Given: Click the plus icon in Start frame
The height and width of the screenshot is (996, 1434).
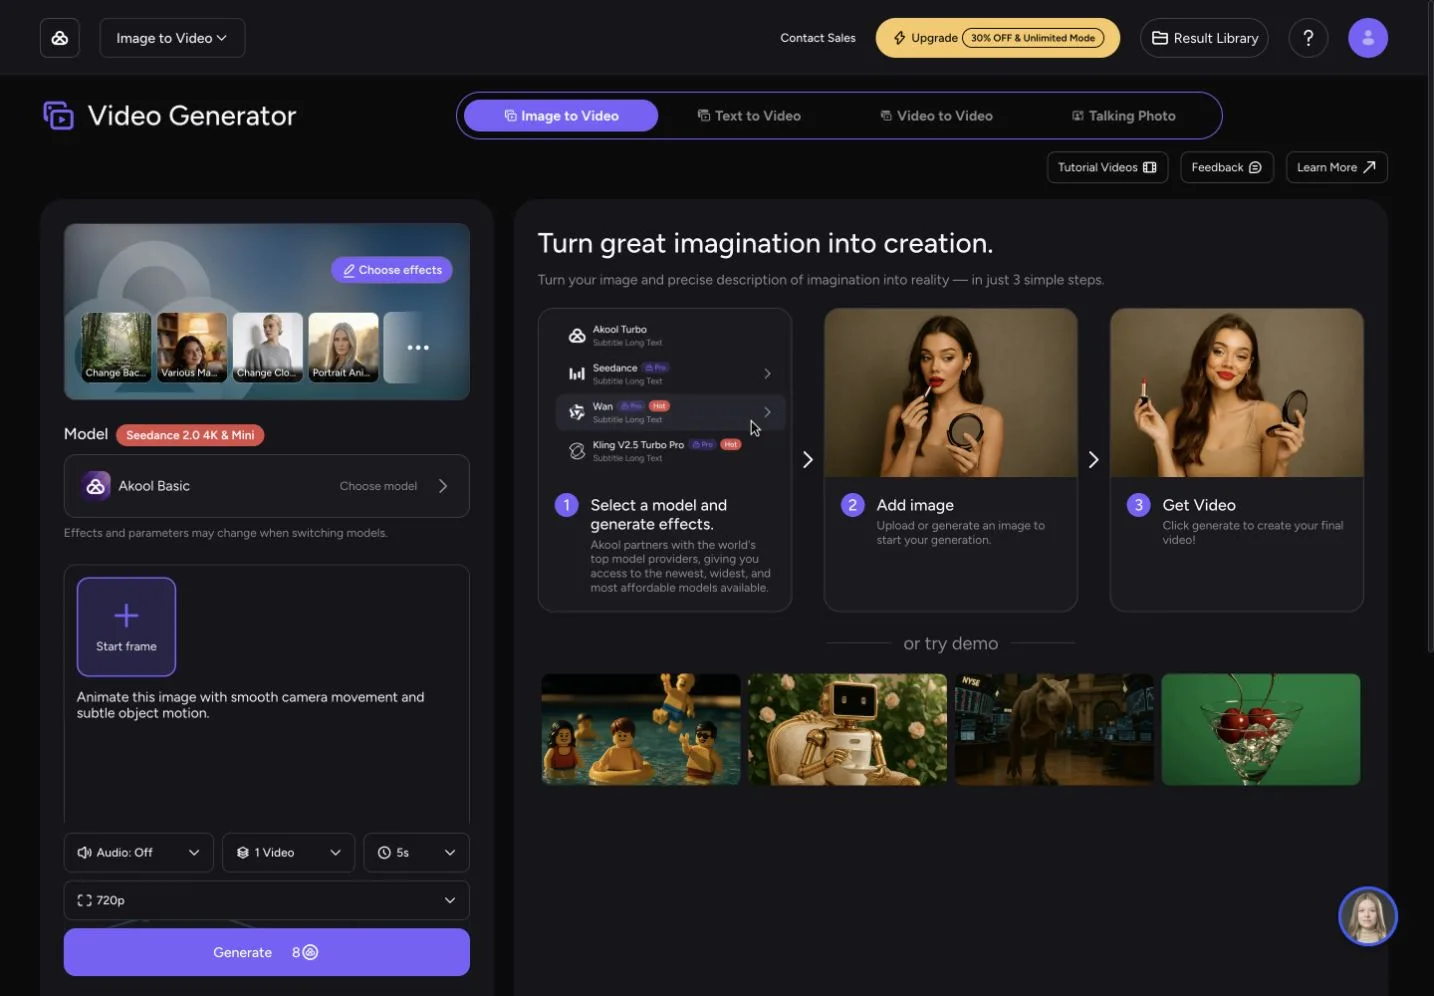Looking at the screenshot, I should pos(126,615).
